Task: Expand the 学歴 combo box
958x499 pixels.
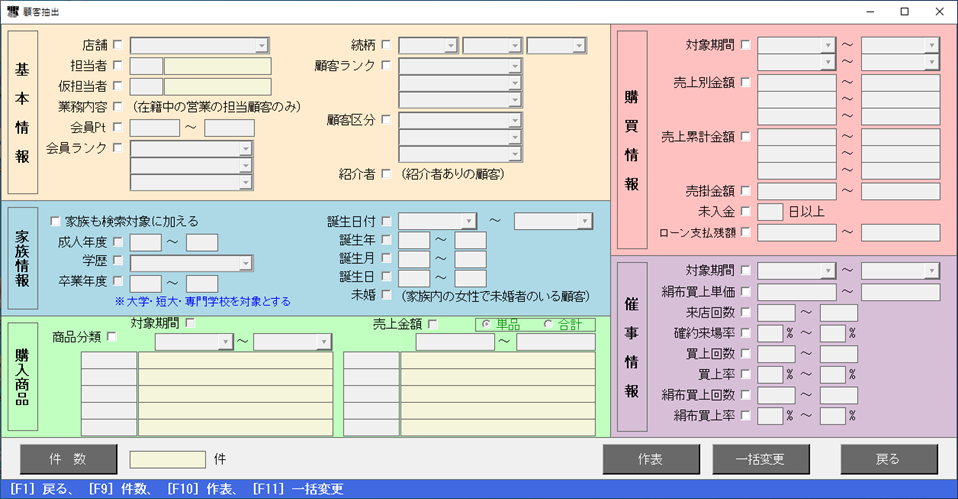Action: [x=244, y=263]
